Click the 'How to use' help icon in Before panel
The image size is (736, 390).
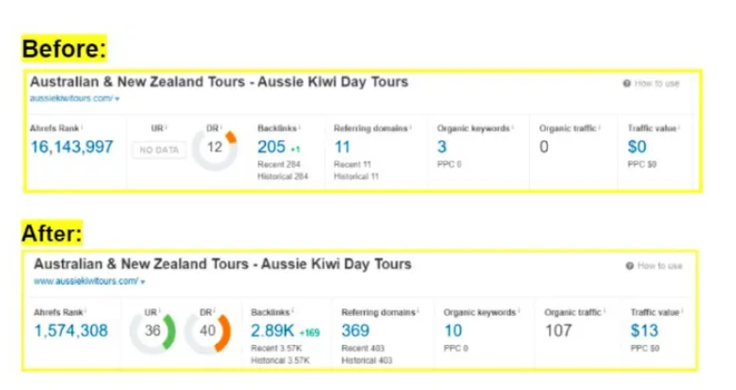click(x=627, y=84)
